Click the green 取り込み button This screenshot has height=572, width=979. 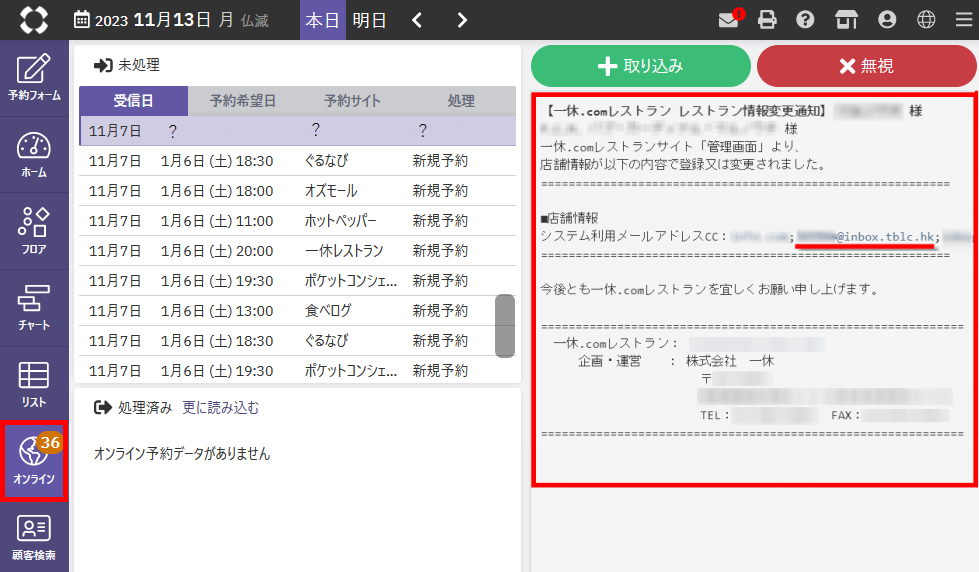point(640,66)
